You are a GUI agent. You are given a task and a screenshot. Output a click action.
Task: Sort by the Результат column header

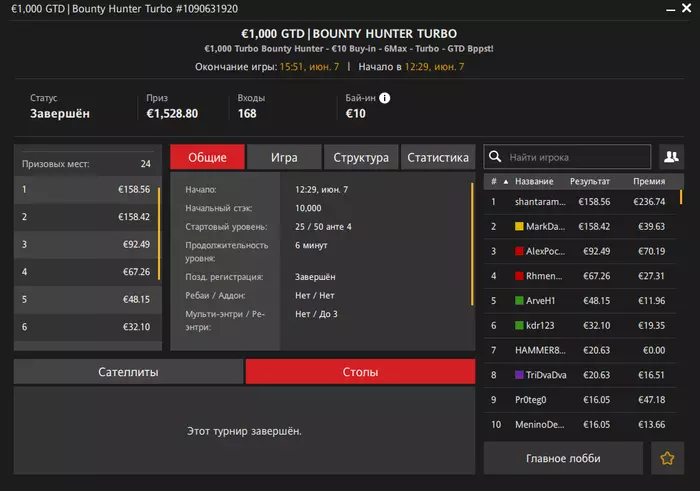(x=590, y=181)
